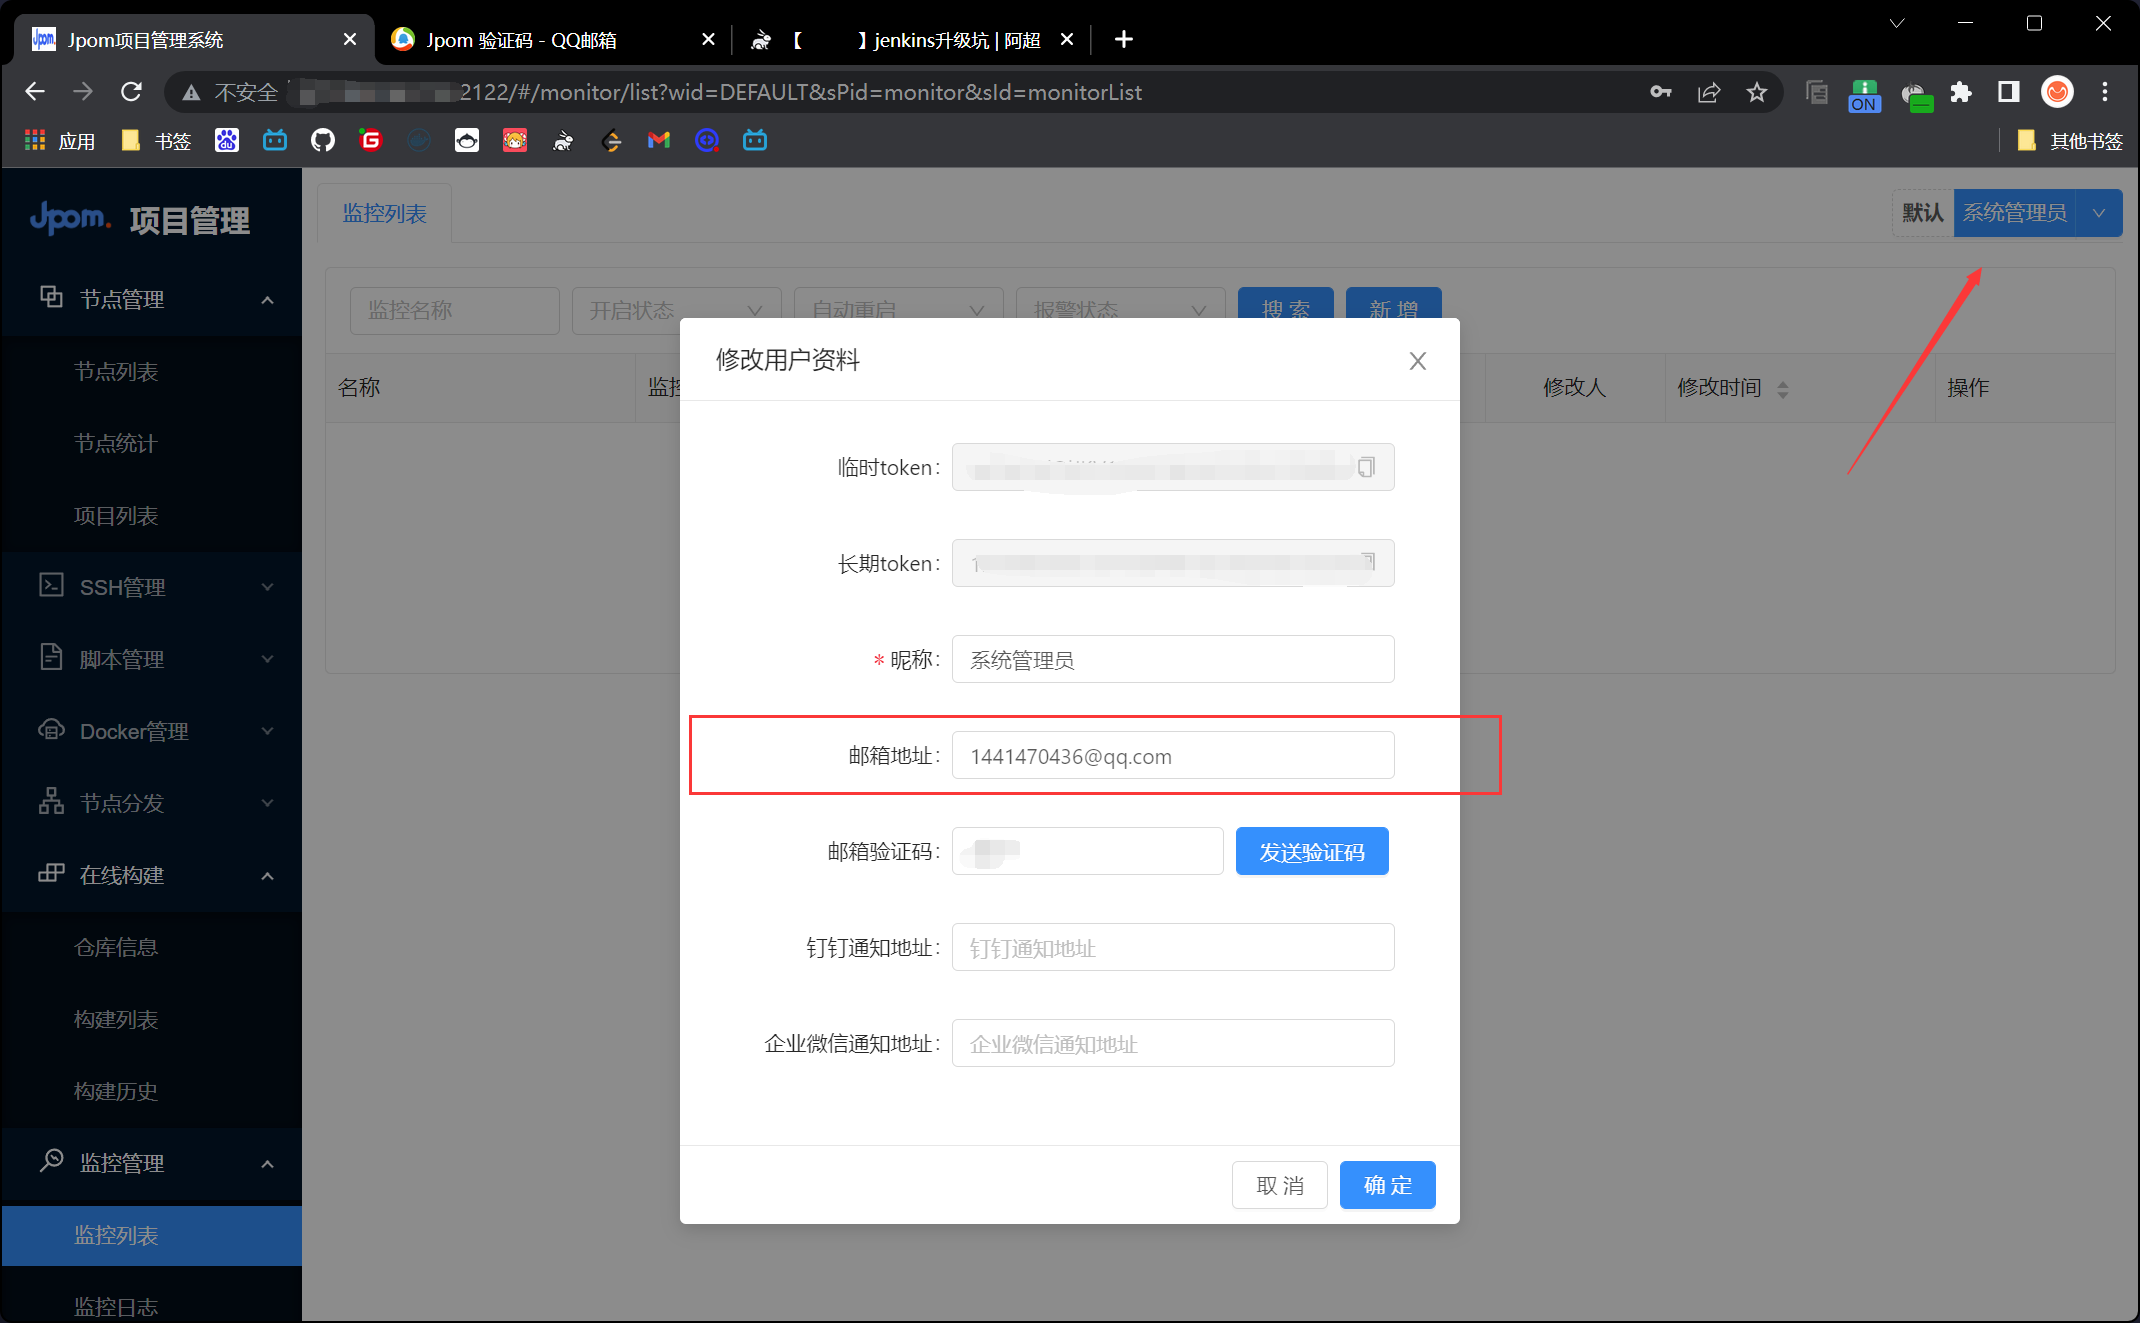Click the browser extensions puzzle icon

click(1961, 92)
